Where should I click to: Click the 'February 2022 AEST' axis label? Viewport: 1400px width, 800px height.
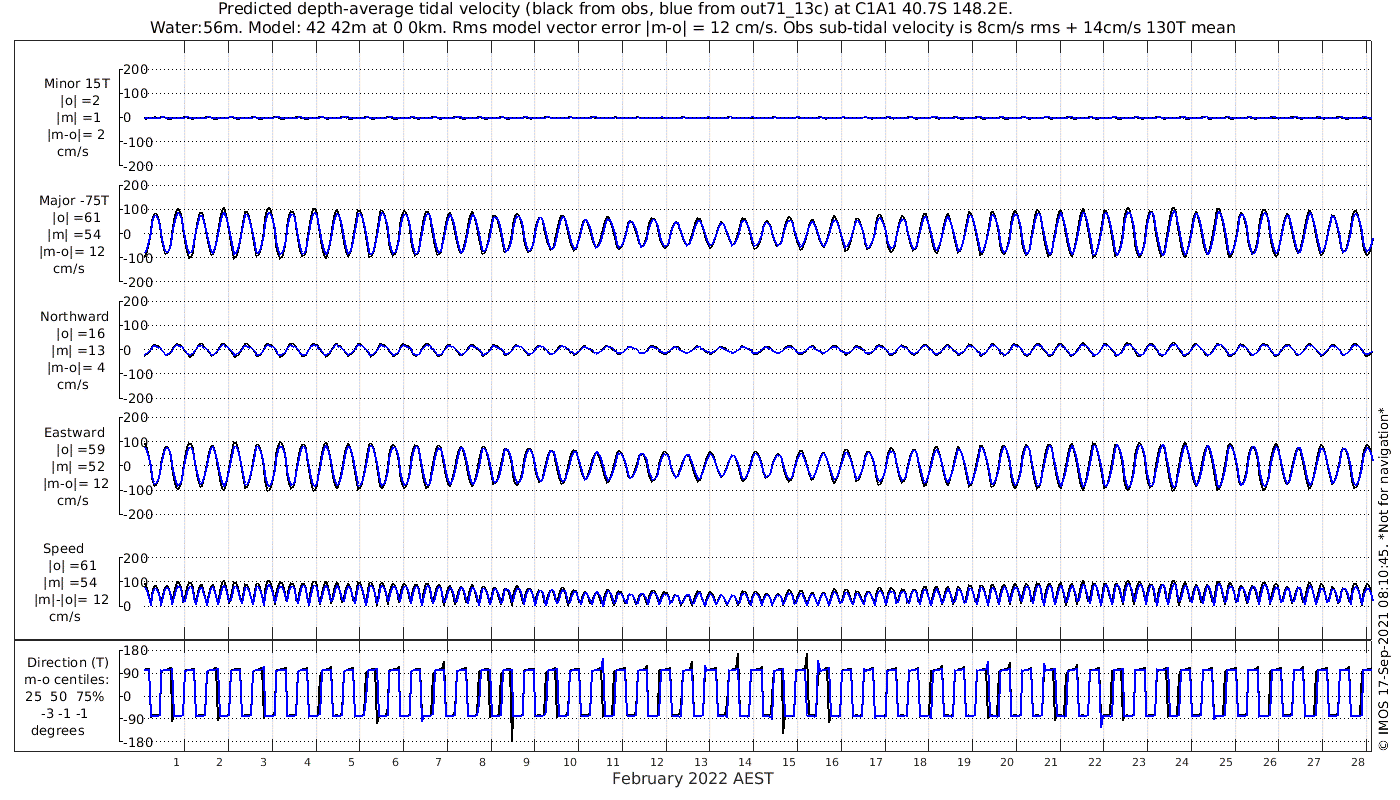pyautogui.click(x=693, y=779)
